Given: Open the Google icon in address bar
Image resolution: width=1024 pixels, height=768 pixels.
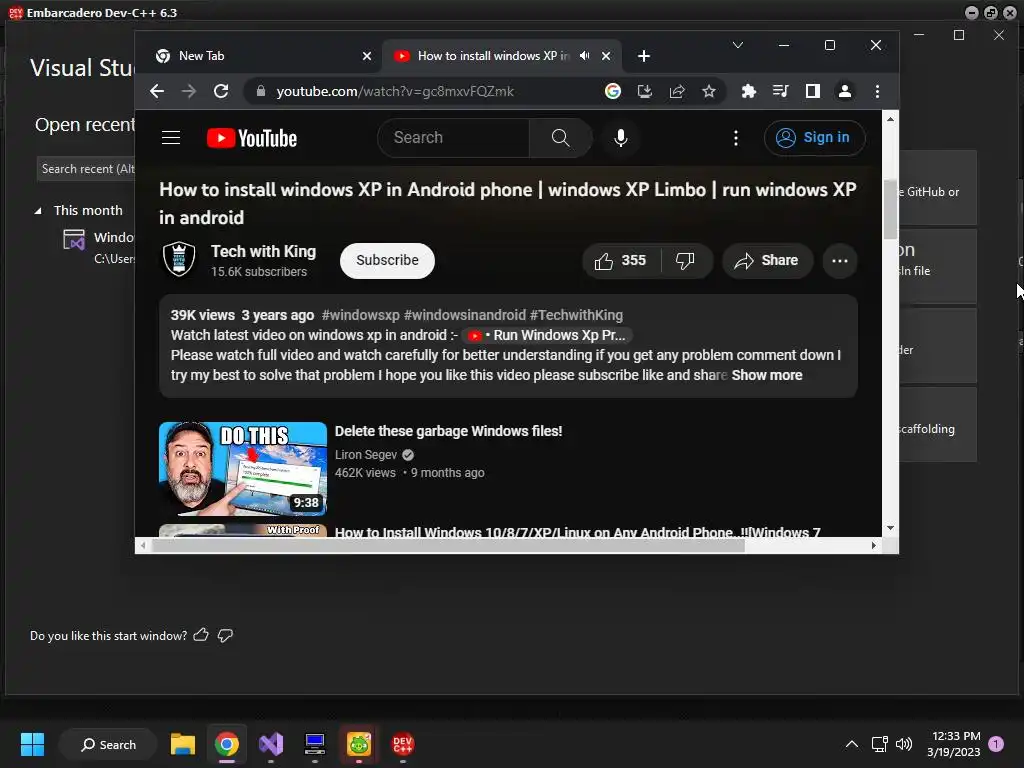Looking at the screenshot, I should click(x=613, y=91).
